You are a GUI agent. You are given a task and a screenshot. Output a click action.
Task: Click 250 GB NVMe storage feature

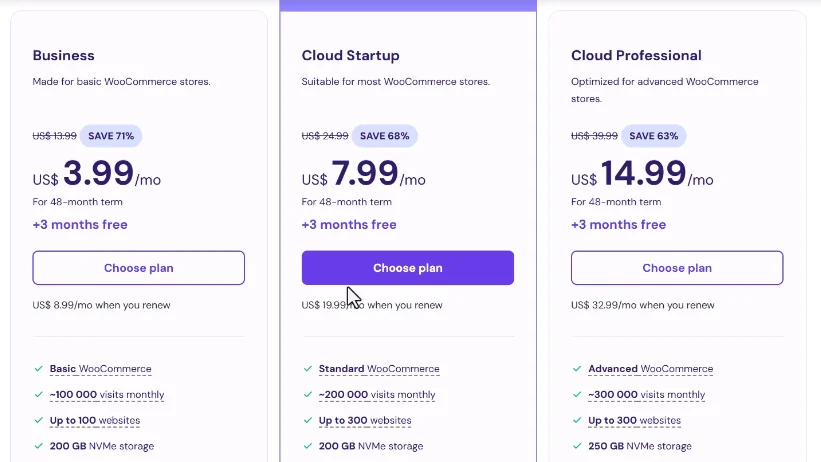pos(640,446)
